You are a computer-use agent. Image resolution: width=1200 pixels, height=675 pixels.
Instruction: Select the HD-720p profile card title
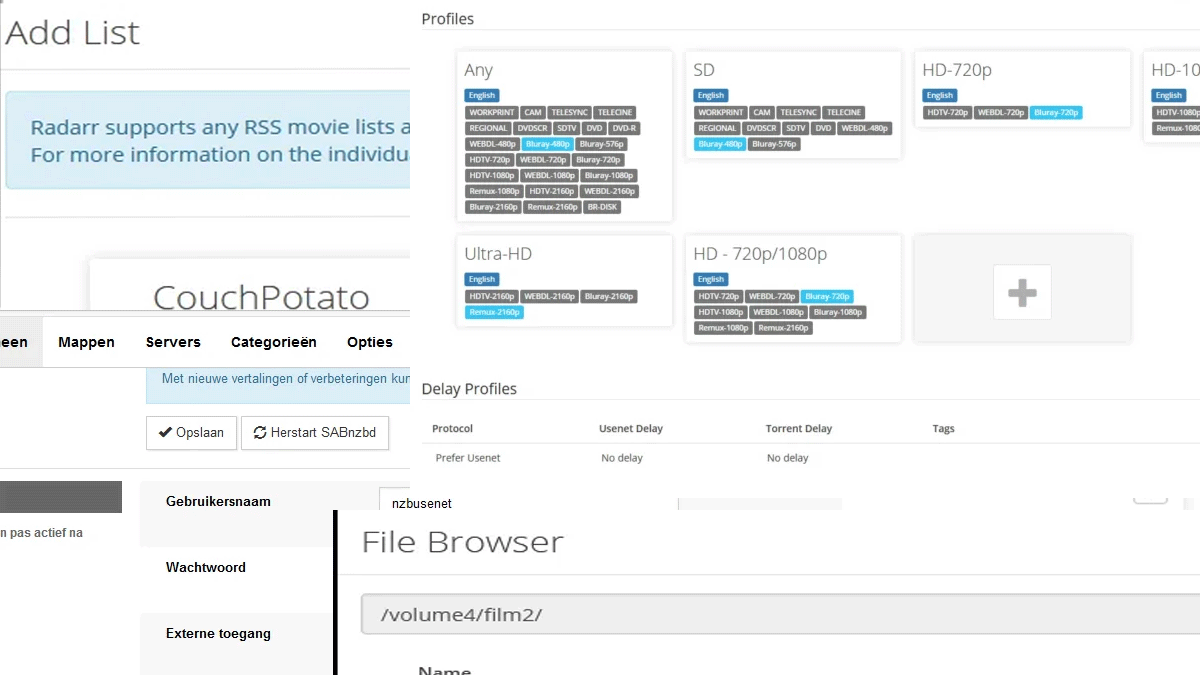click(957, 71)
